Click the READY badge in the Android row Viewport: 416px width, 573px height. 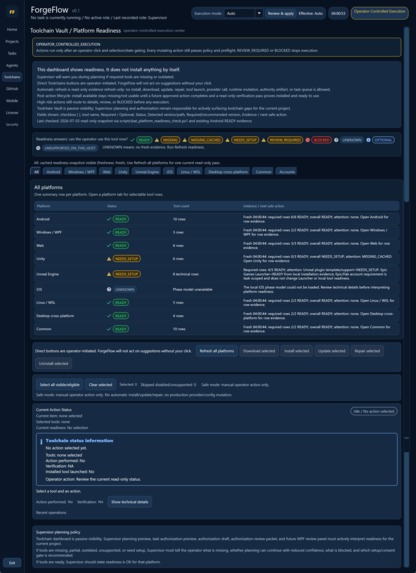[121, 219]
